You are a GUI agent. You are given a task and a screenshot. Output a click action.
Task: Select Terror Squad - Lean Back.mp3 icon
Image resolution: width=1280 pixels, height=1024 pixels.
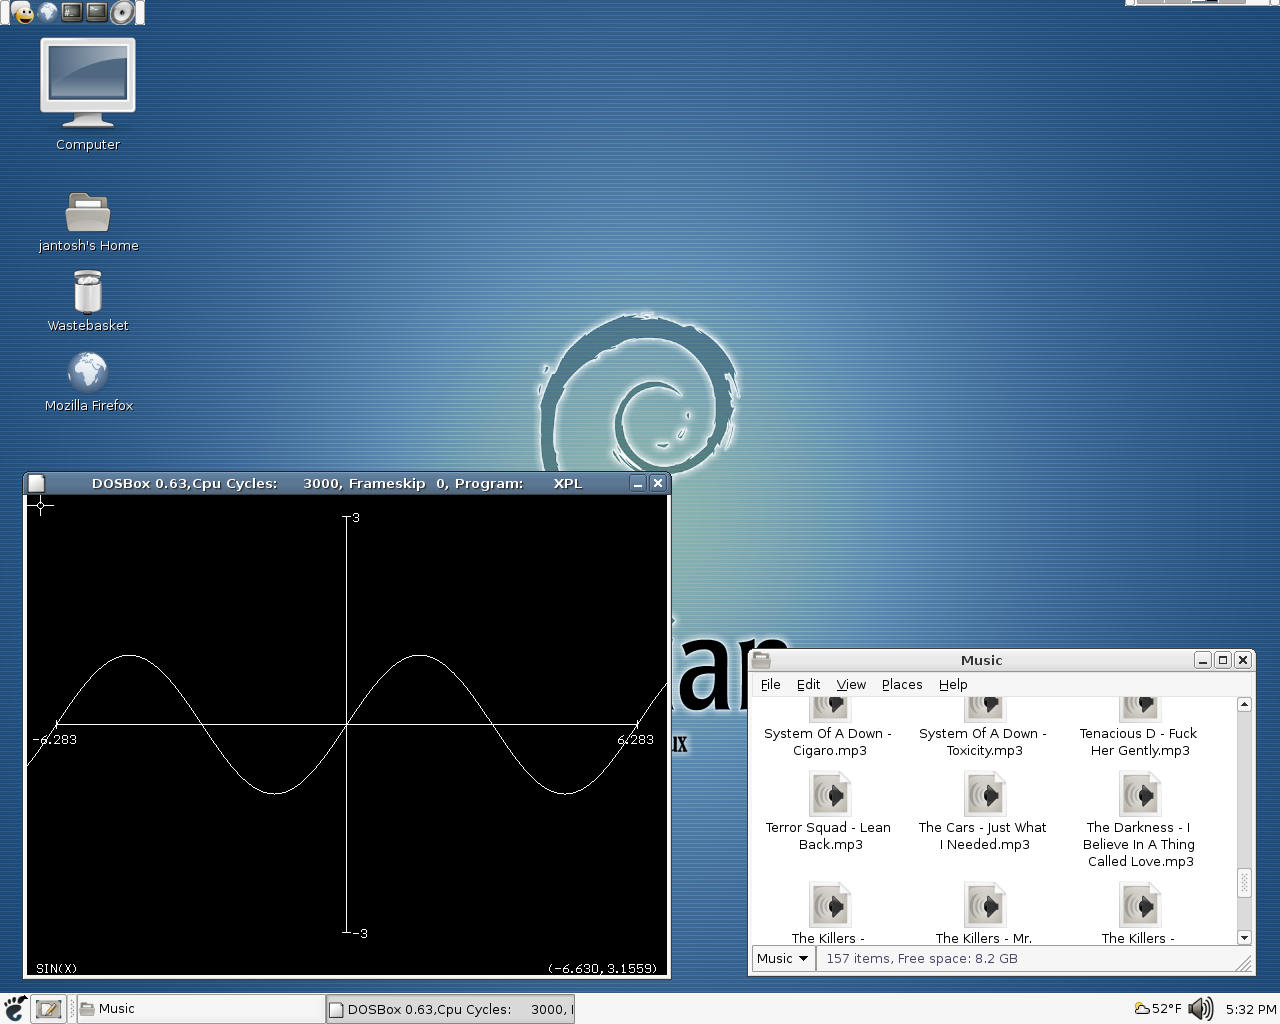pos(830,795)
